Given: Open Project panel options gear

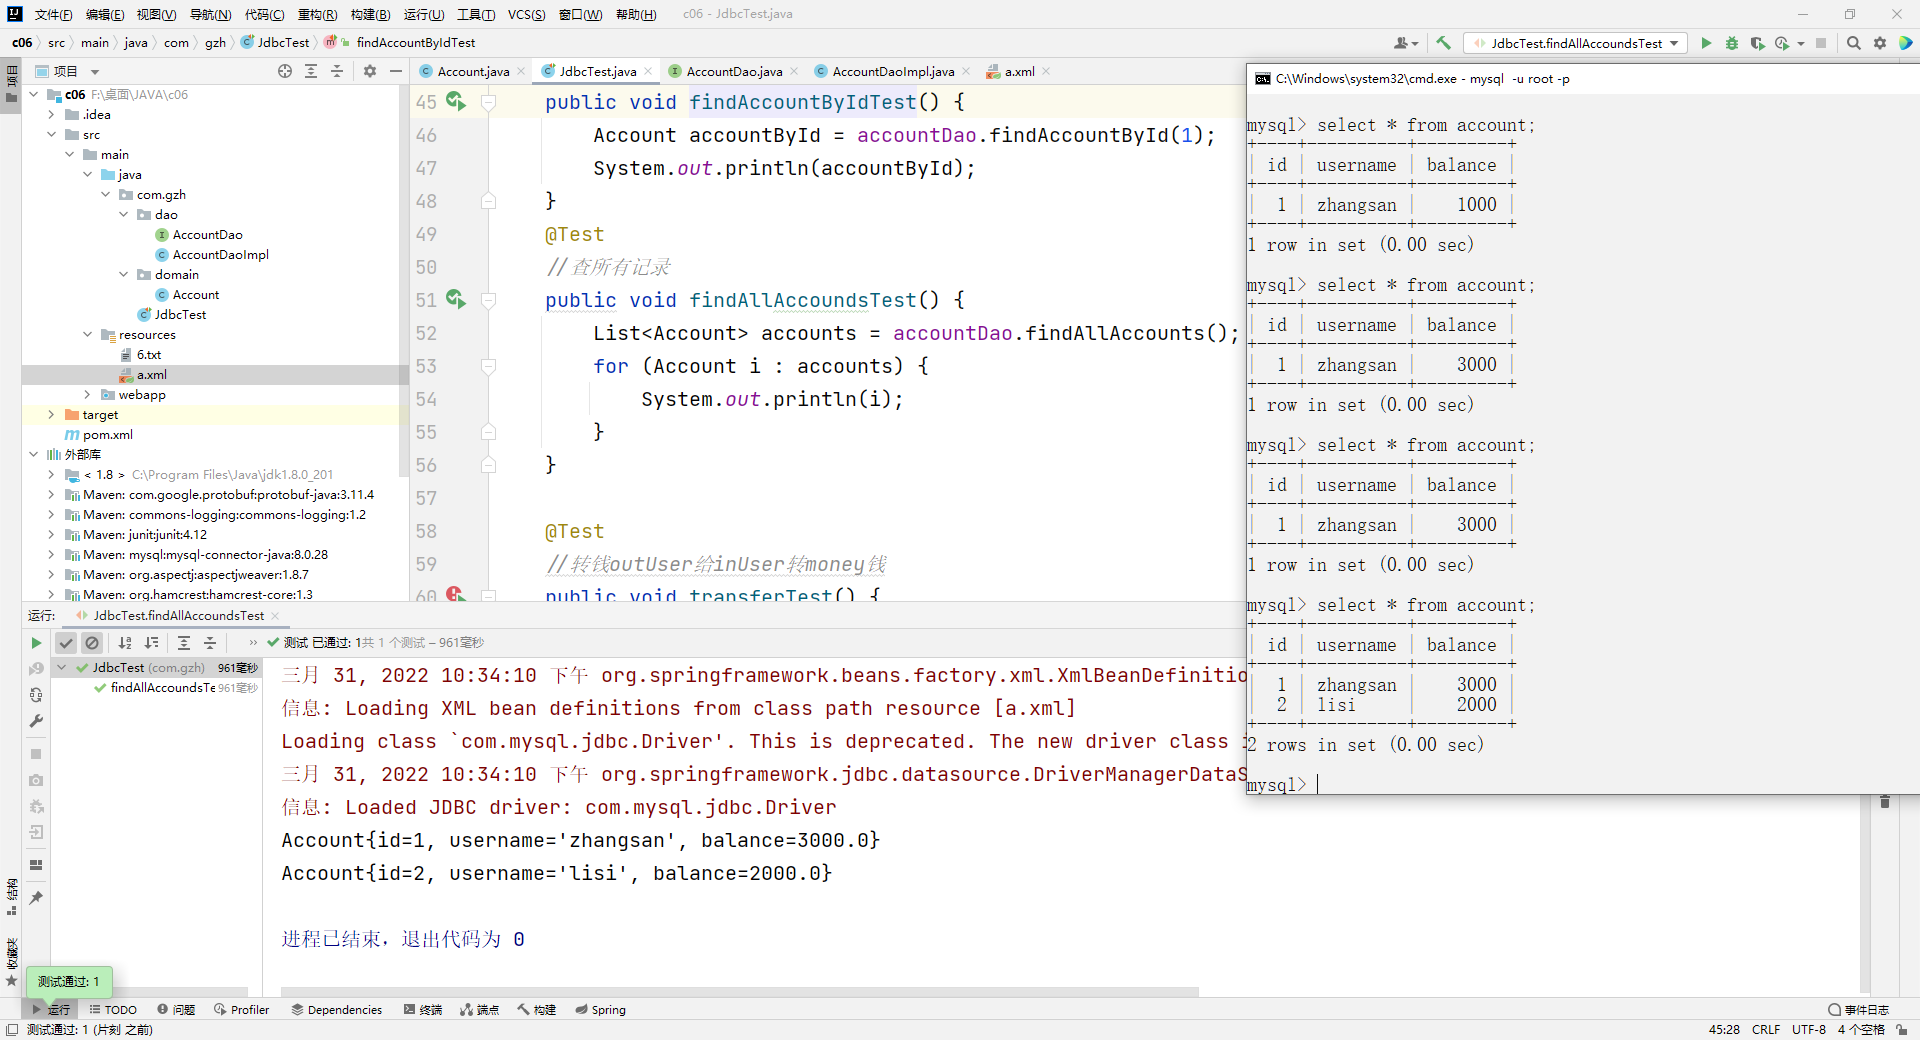Looking at the screenshot, I should [370, 71].
